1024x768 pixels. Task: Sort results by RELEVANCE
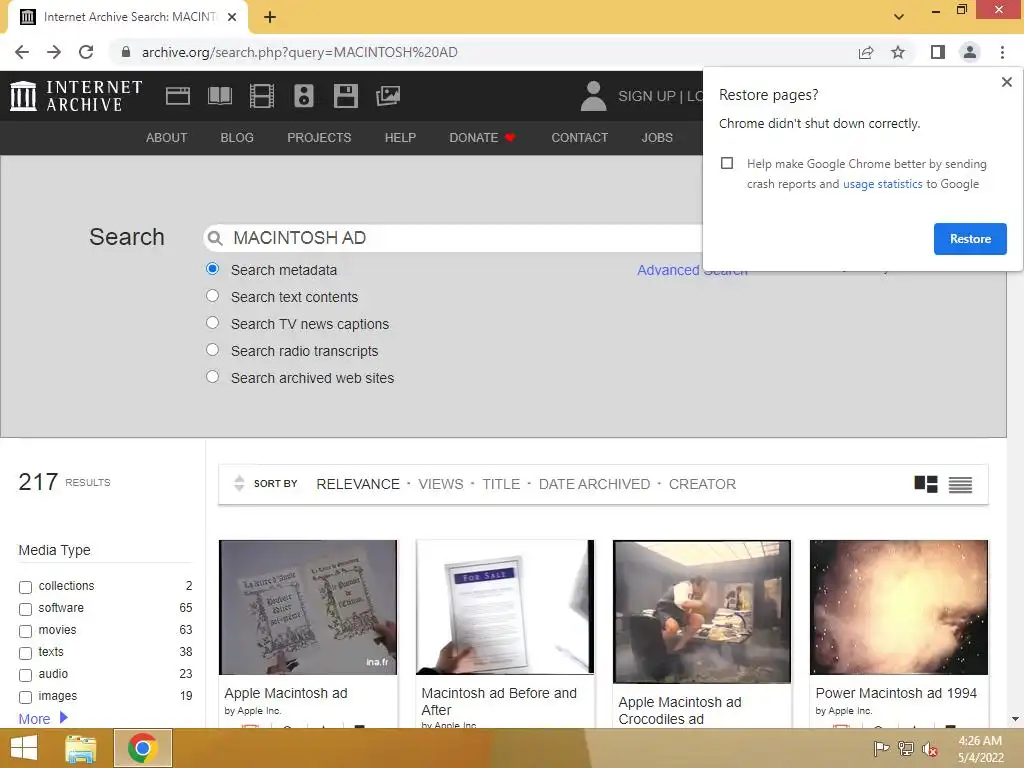(x=358, y=484)
